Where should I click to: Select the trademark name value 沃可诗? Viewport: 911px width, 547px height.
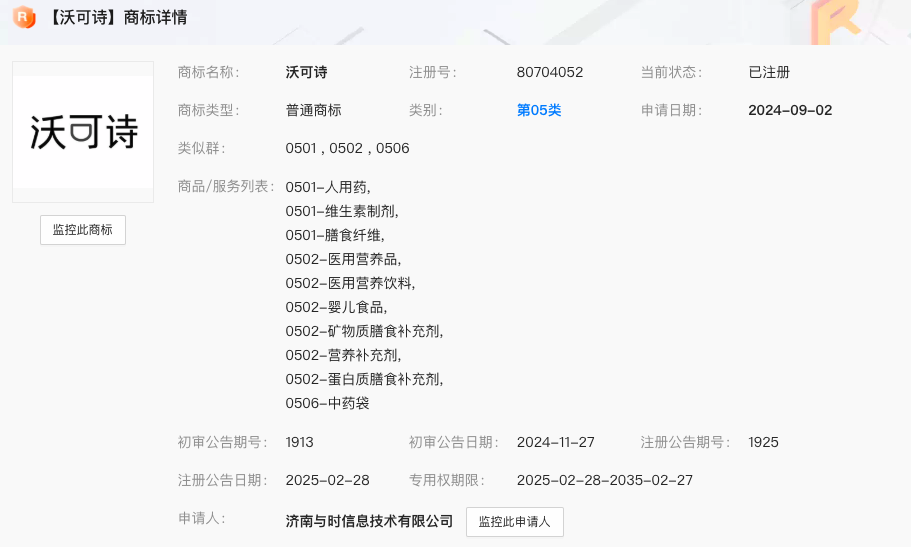pyautogui.click(x=306, y=72)
